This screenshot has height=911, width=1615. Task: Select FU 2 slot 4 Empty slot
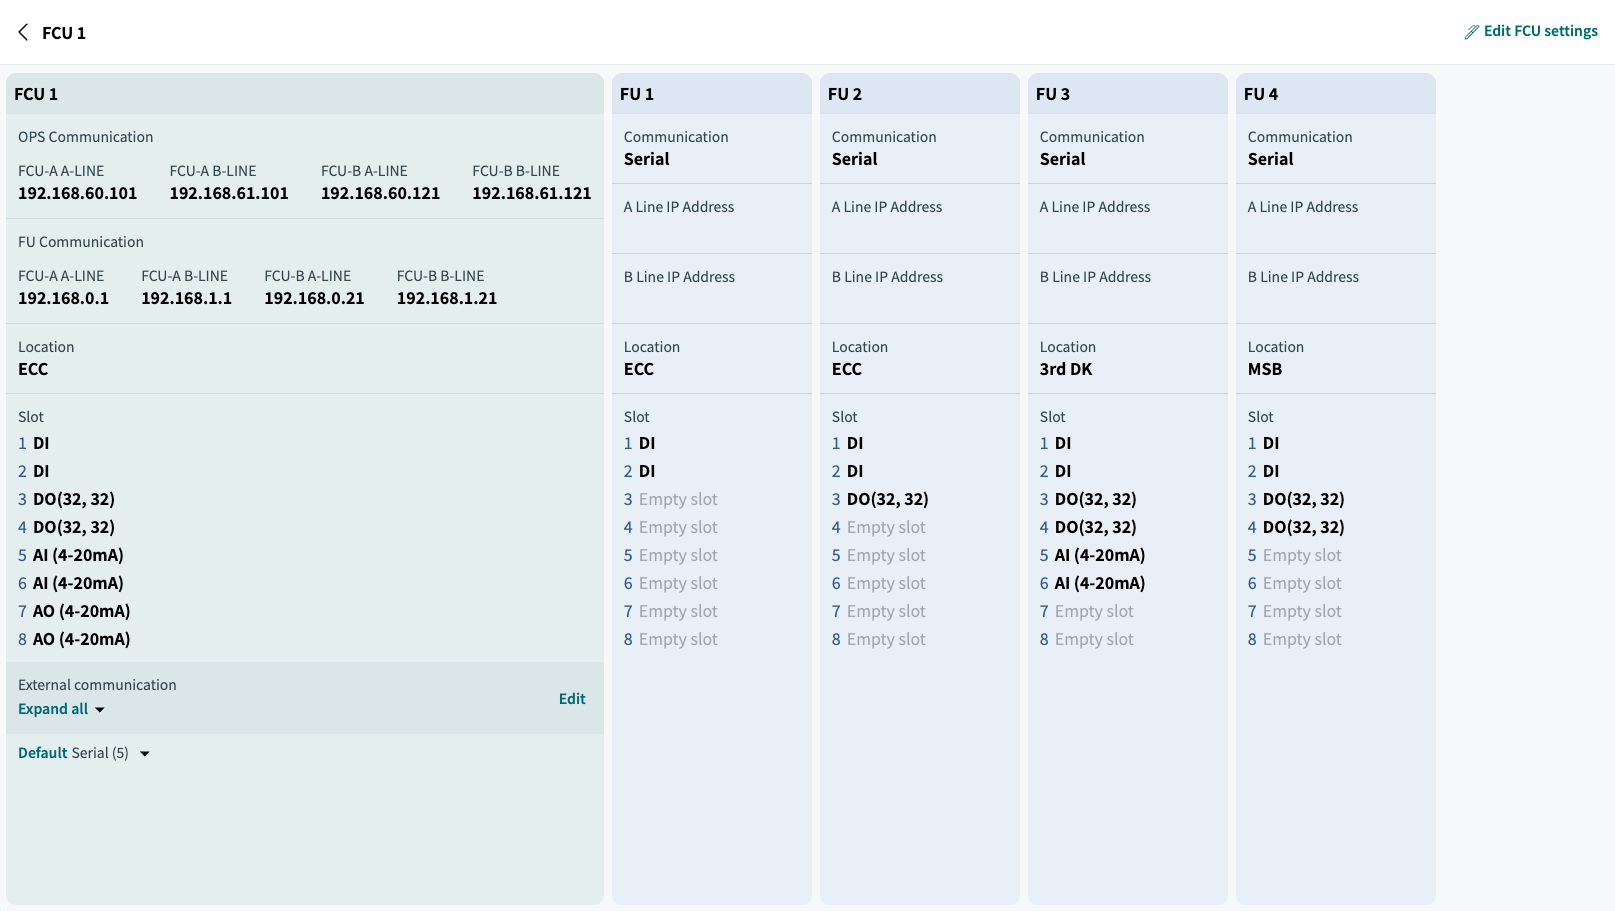coord(879,527)
